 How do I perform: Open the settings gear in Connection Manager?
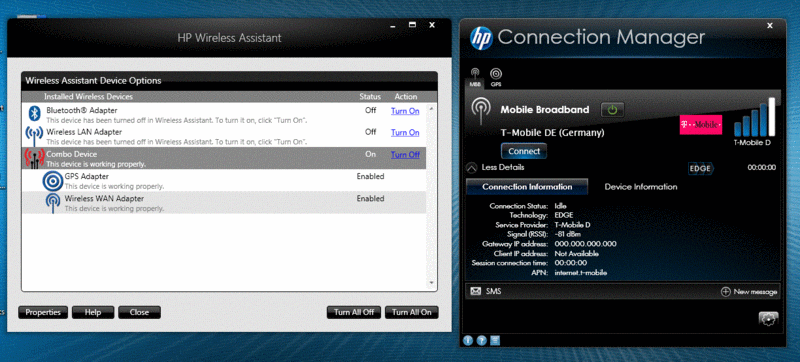(768, 319)
